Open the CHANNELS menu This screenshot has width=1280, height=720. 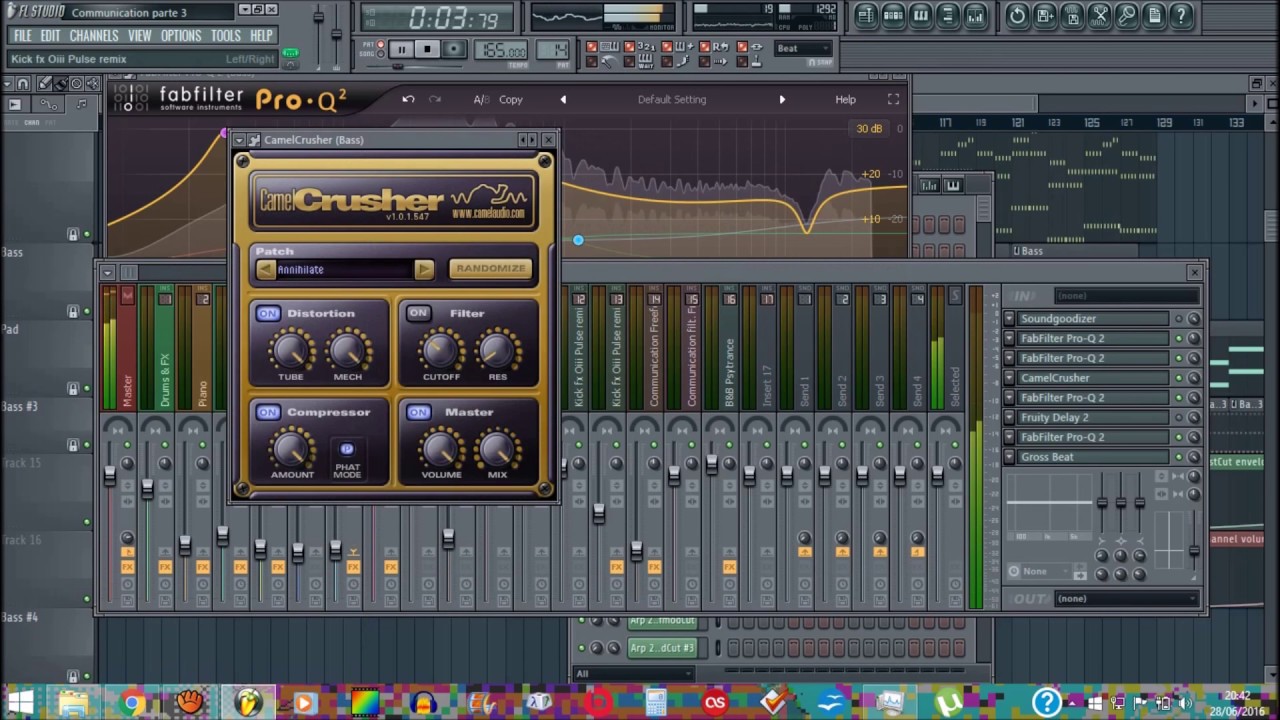[94, 35]
